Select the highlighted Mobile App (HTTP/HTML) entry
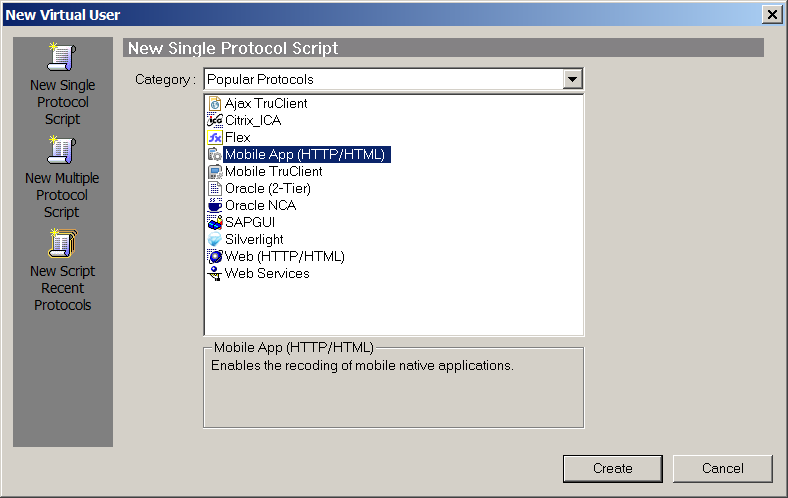The width and height of the screenshot is (788, 498). [x=307, y=155]
